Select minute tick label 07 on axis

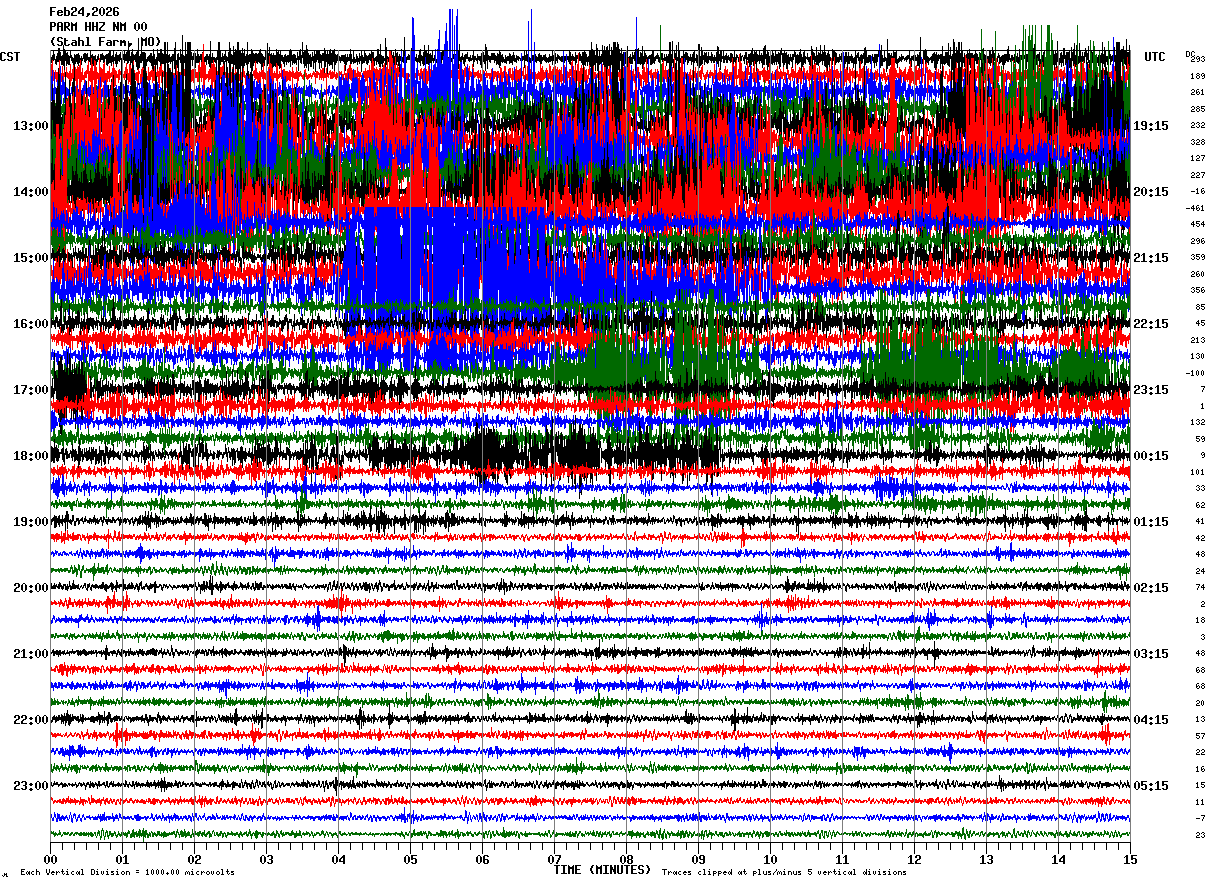(x=554, y=859)
